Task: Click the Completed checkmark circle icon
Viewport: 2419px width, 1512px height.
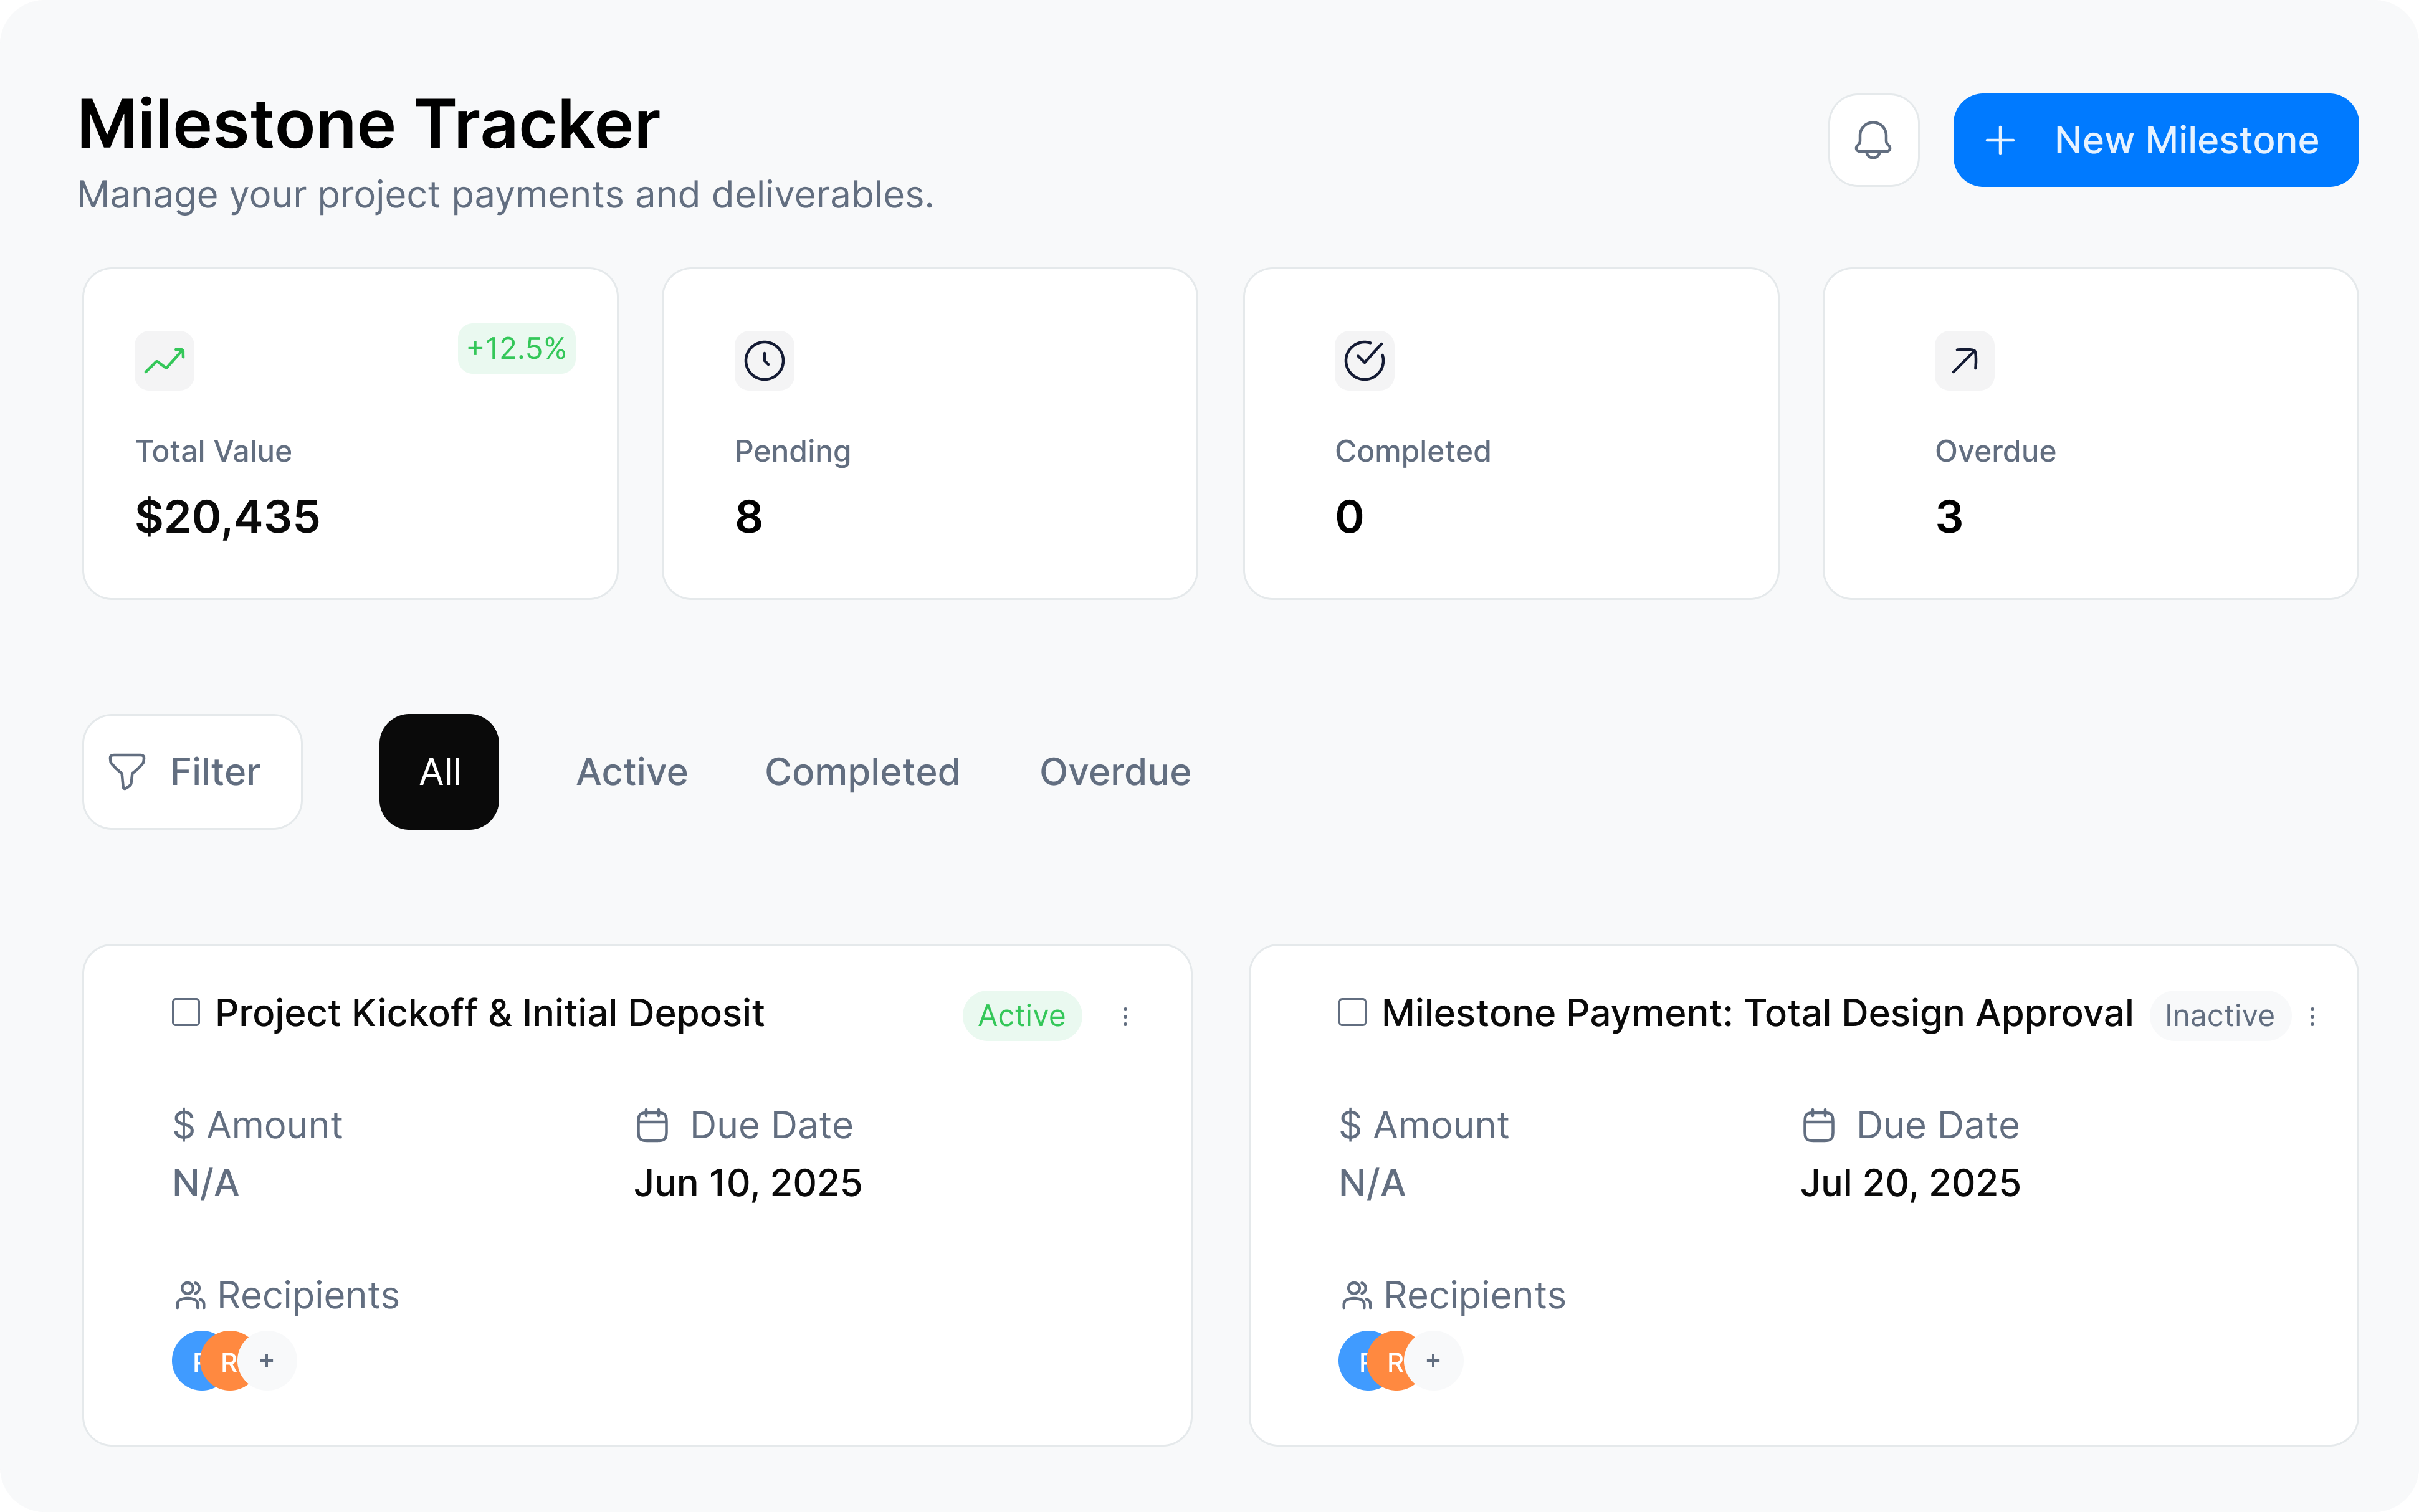Action: [1364, 360]
